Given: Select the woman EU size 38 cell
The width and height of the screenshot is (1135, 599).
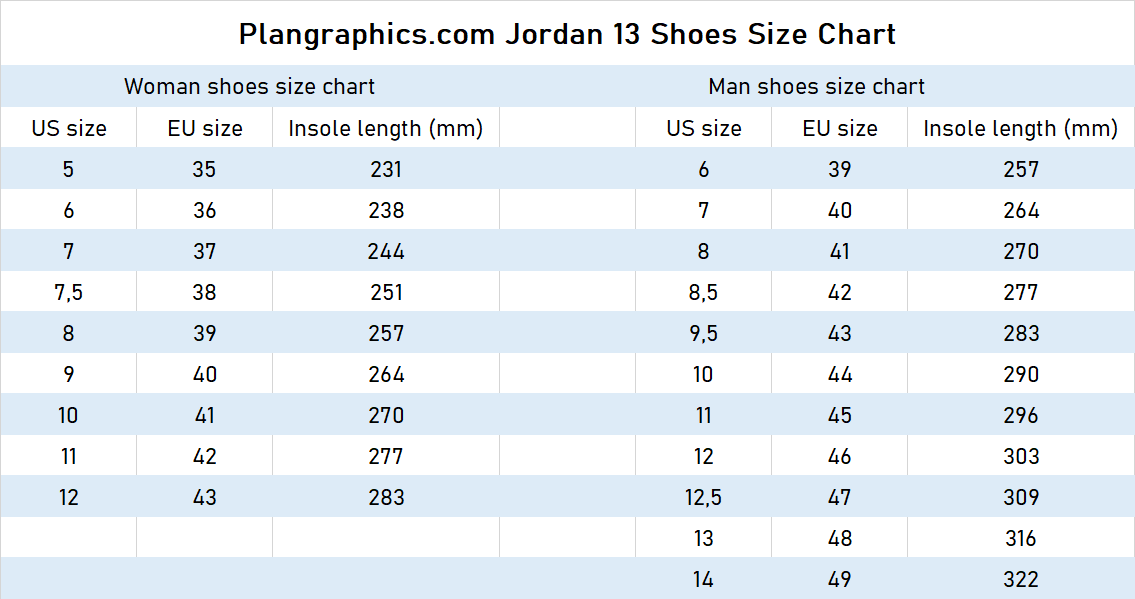Looking at the screenshot, I should 204,292.
